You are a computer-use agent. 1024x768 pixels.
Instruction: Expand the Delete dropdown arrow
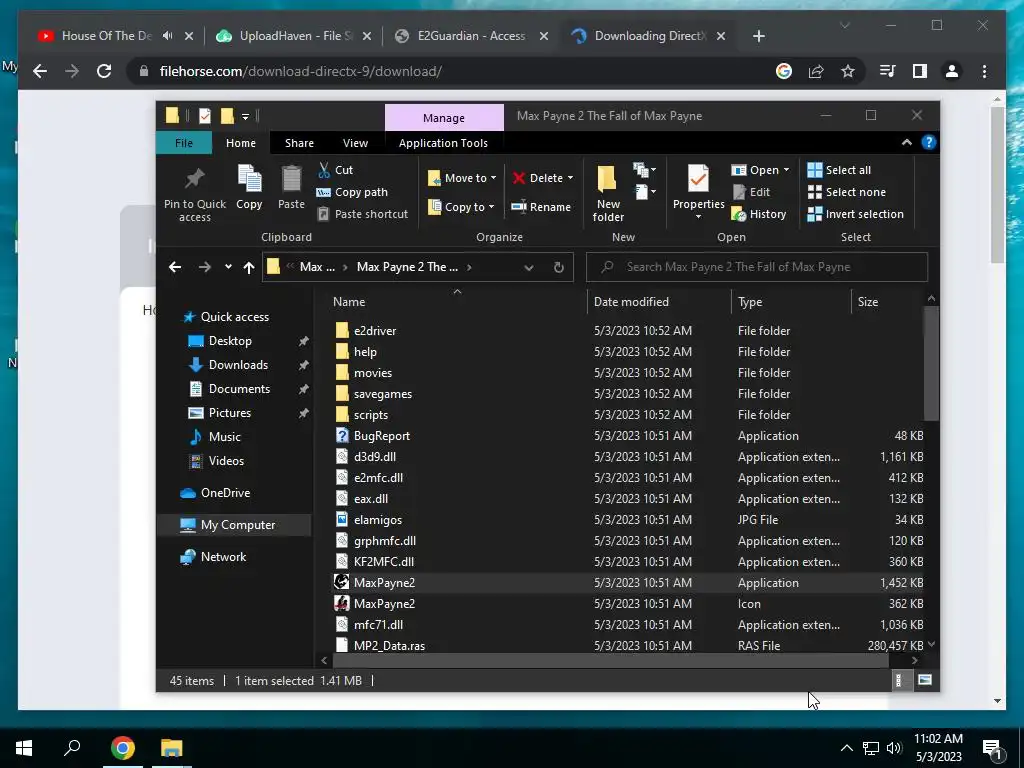(570, 178)
